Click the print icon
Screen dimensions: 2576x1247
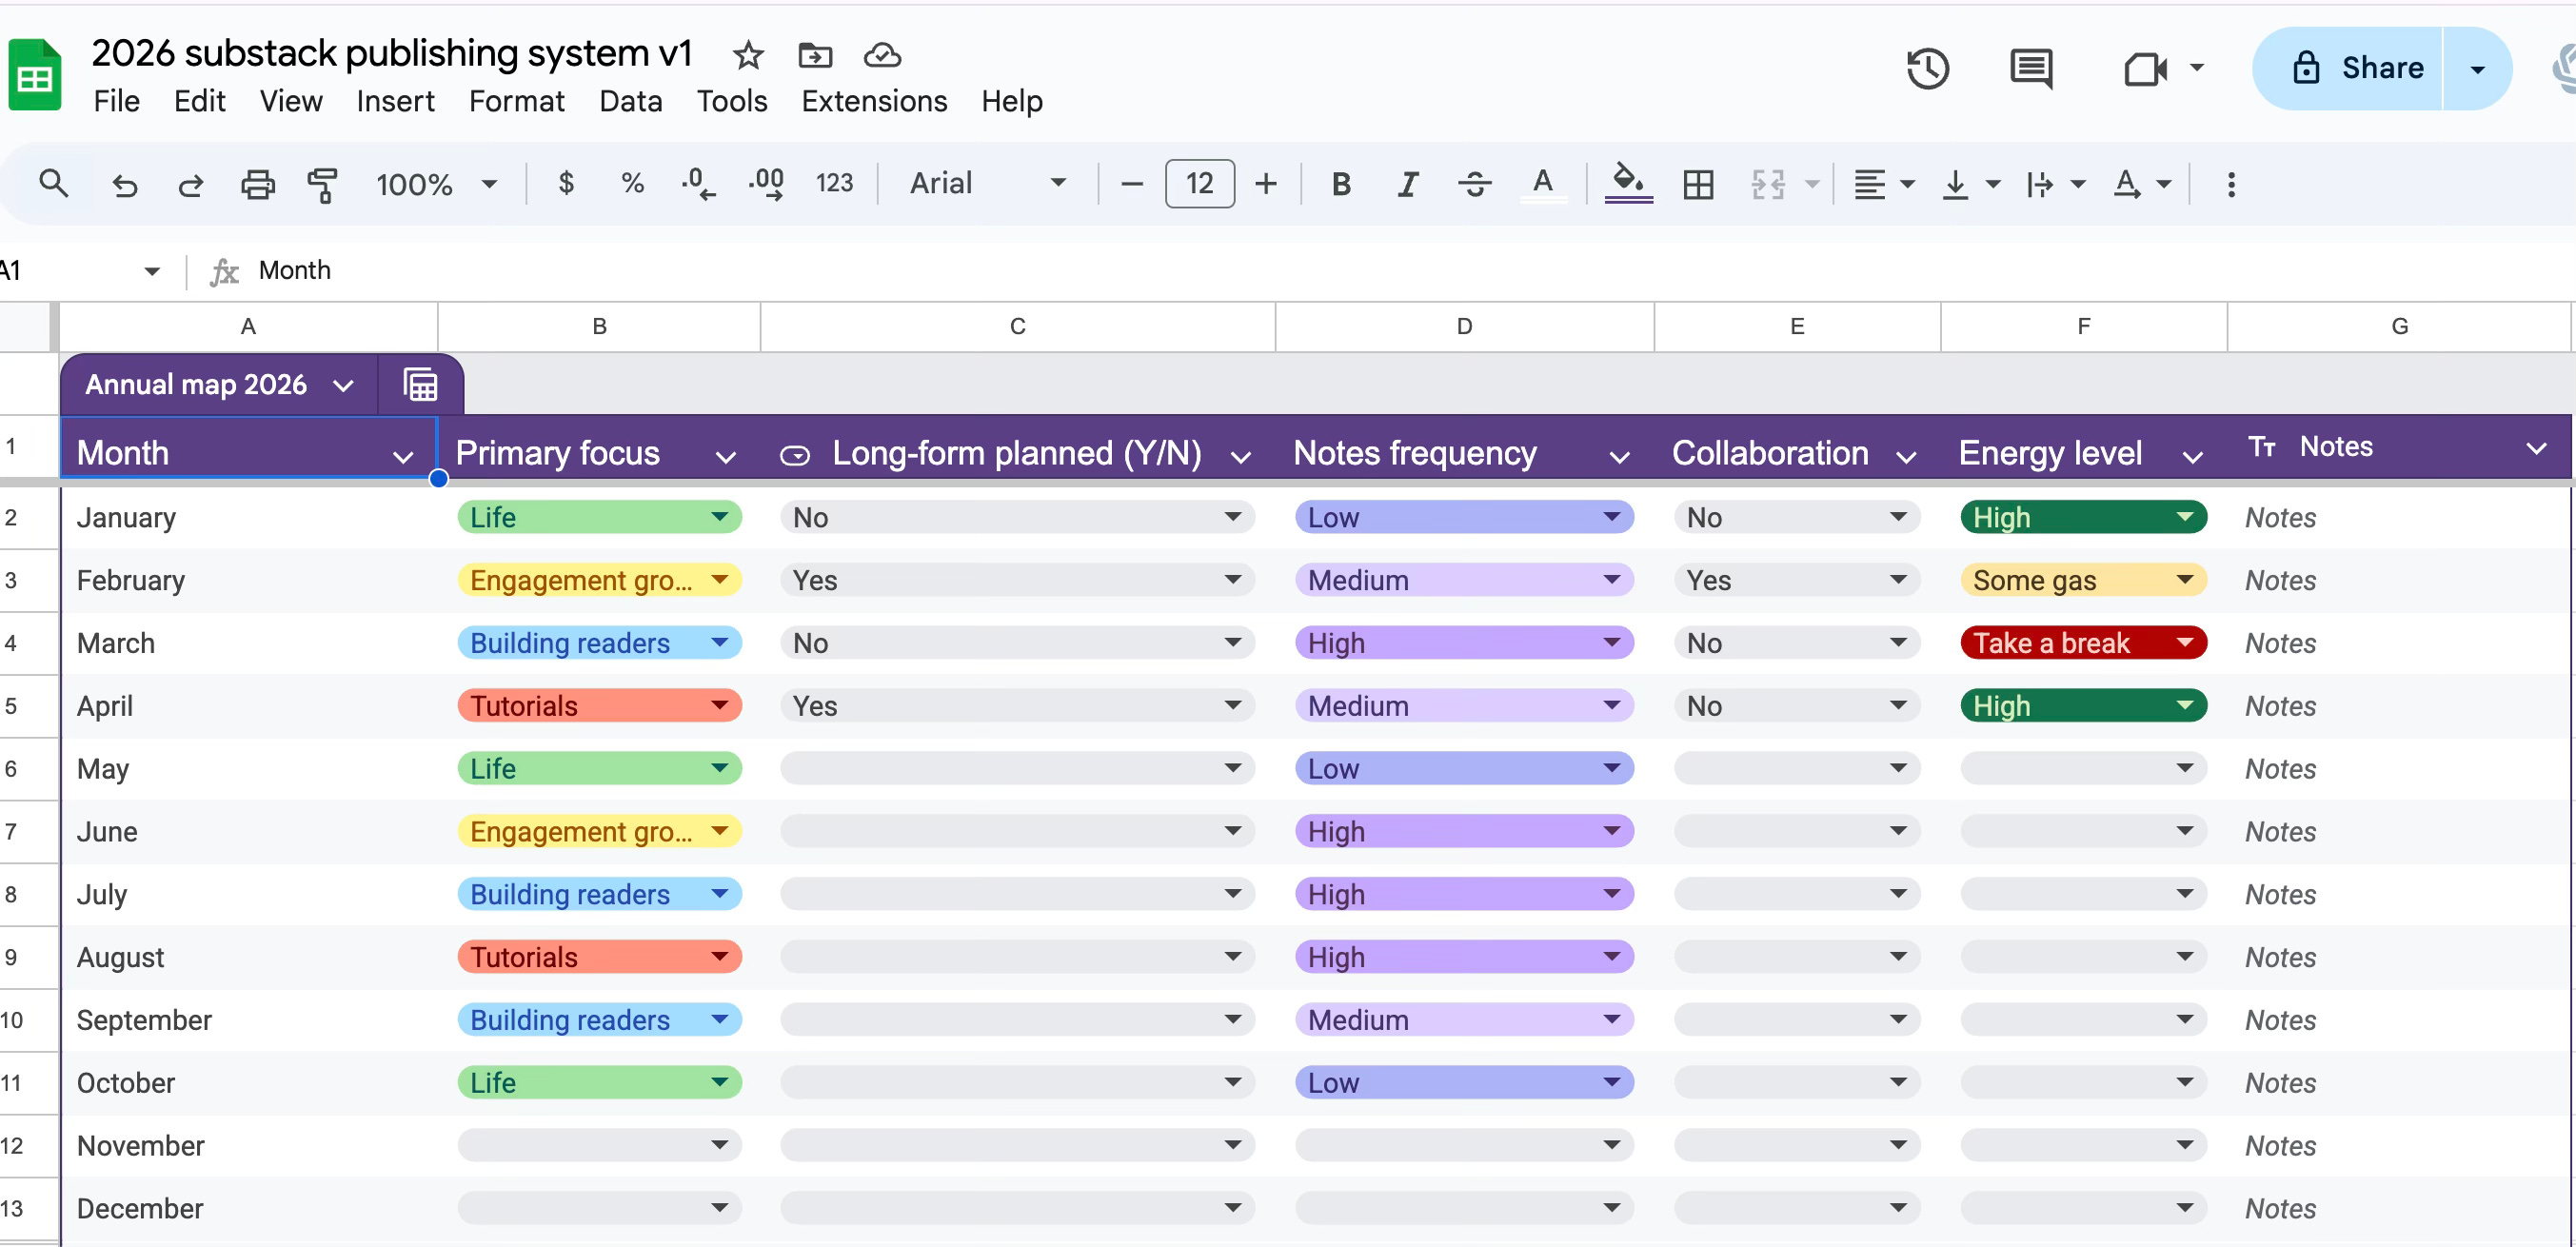tap(257, 184)
